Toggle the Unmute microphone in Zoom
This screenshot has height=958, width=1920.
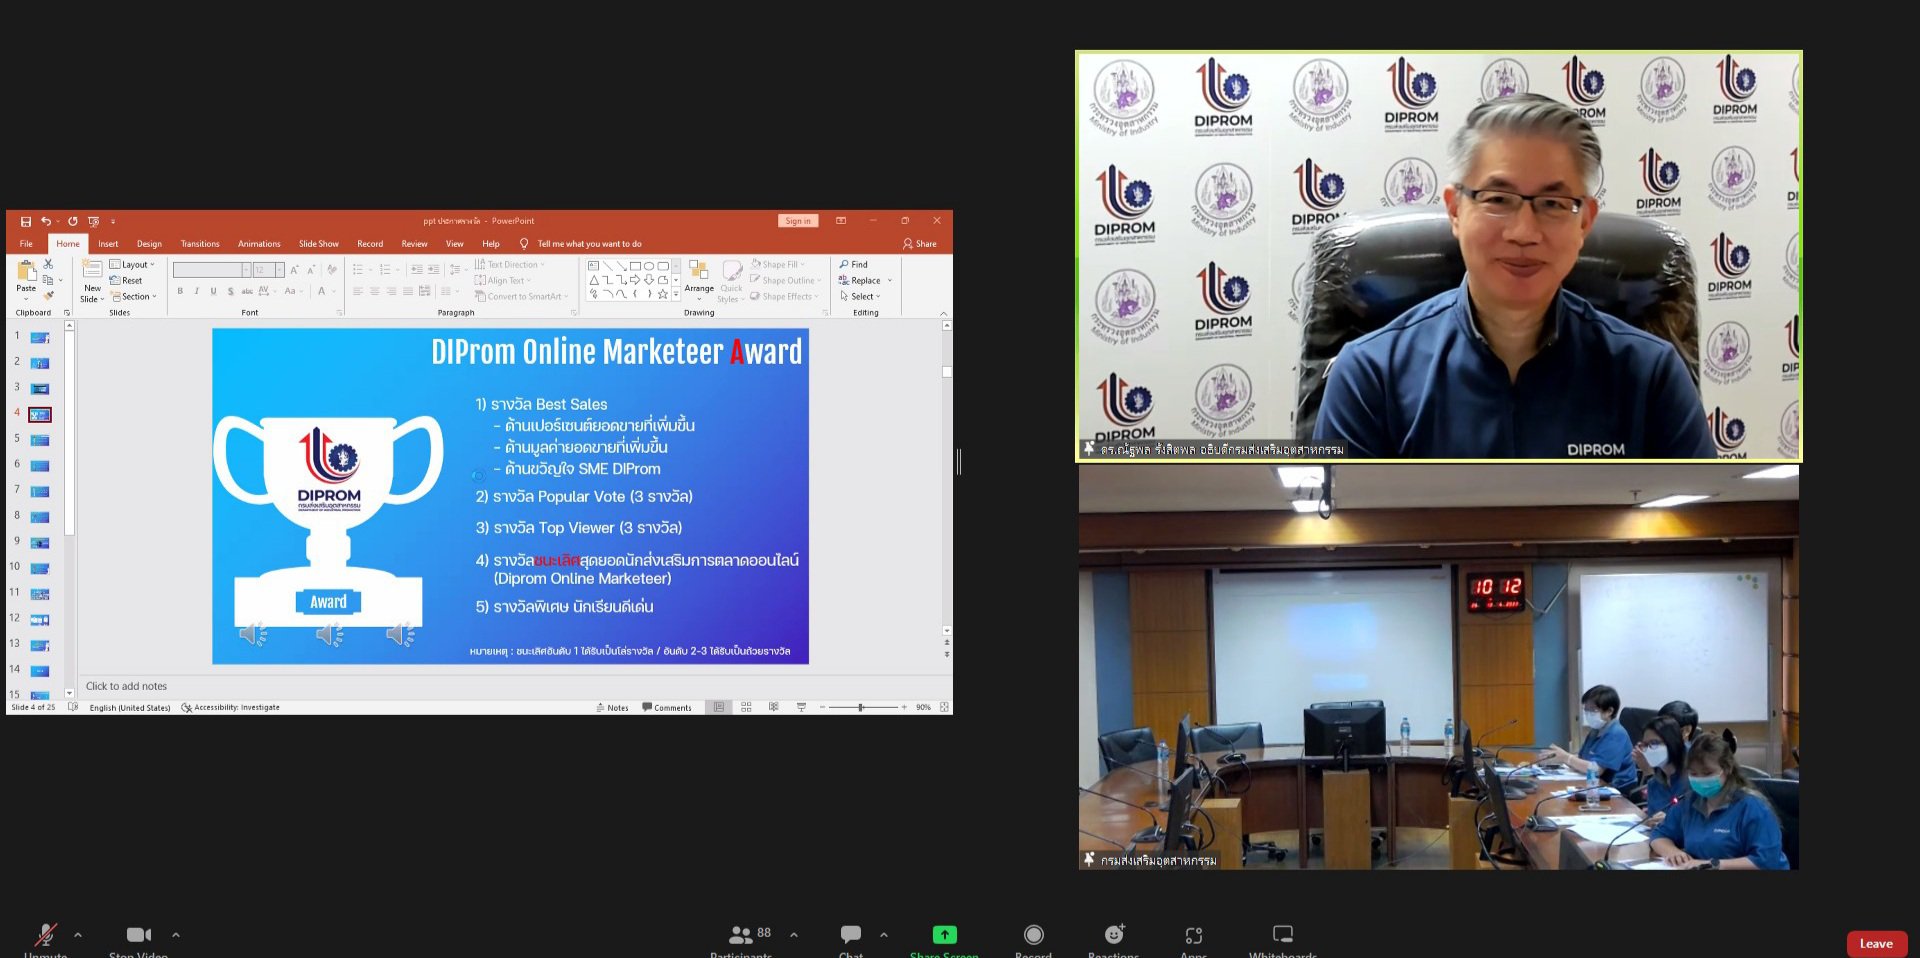point(45,934)
